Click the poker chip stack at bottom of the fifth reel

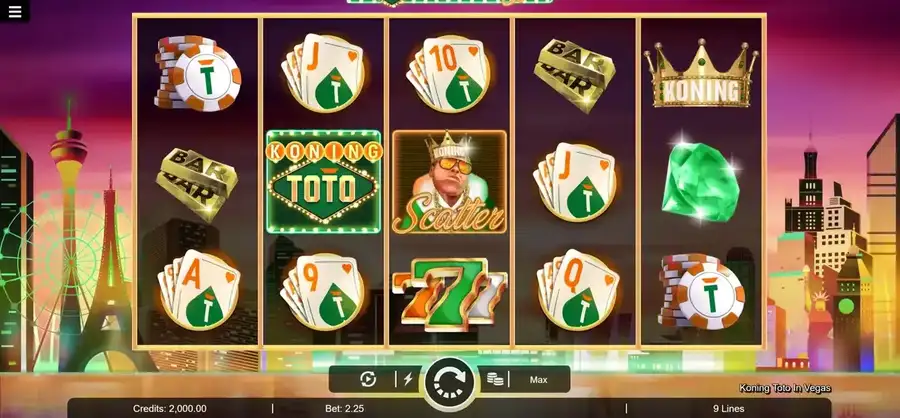700,291
